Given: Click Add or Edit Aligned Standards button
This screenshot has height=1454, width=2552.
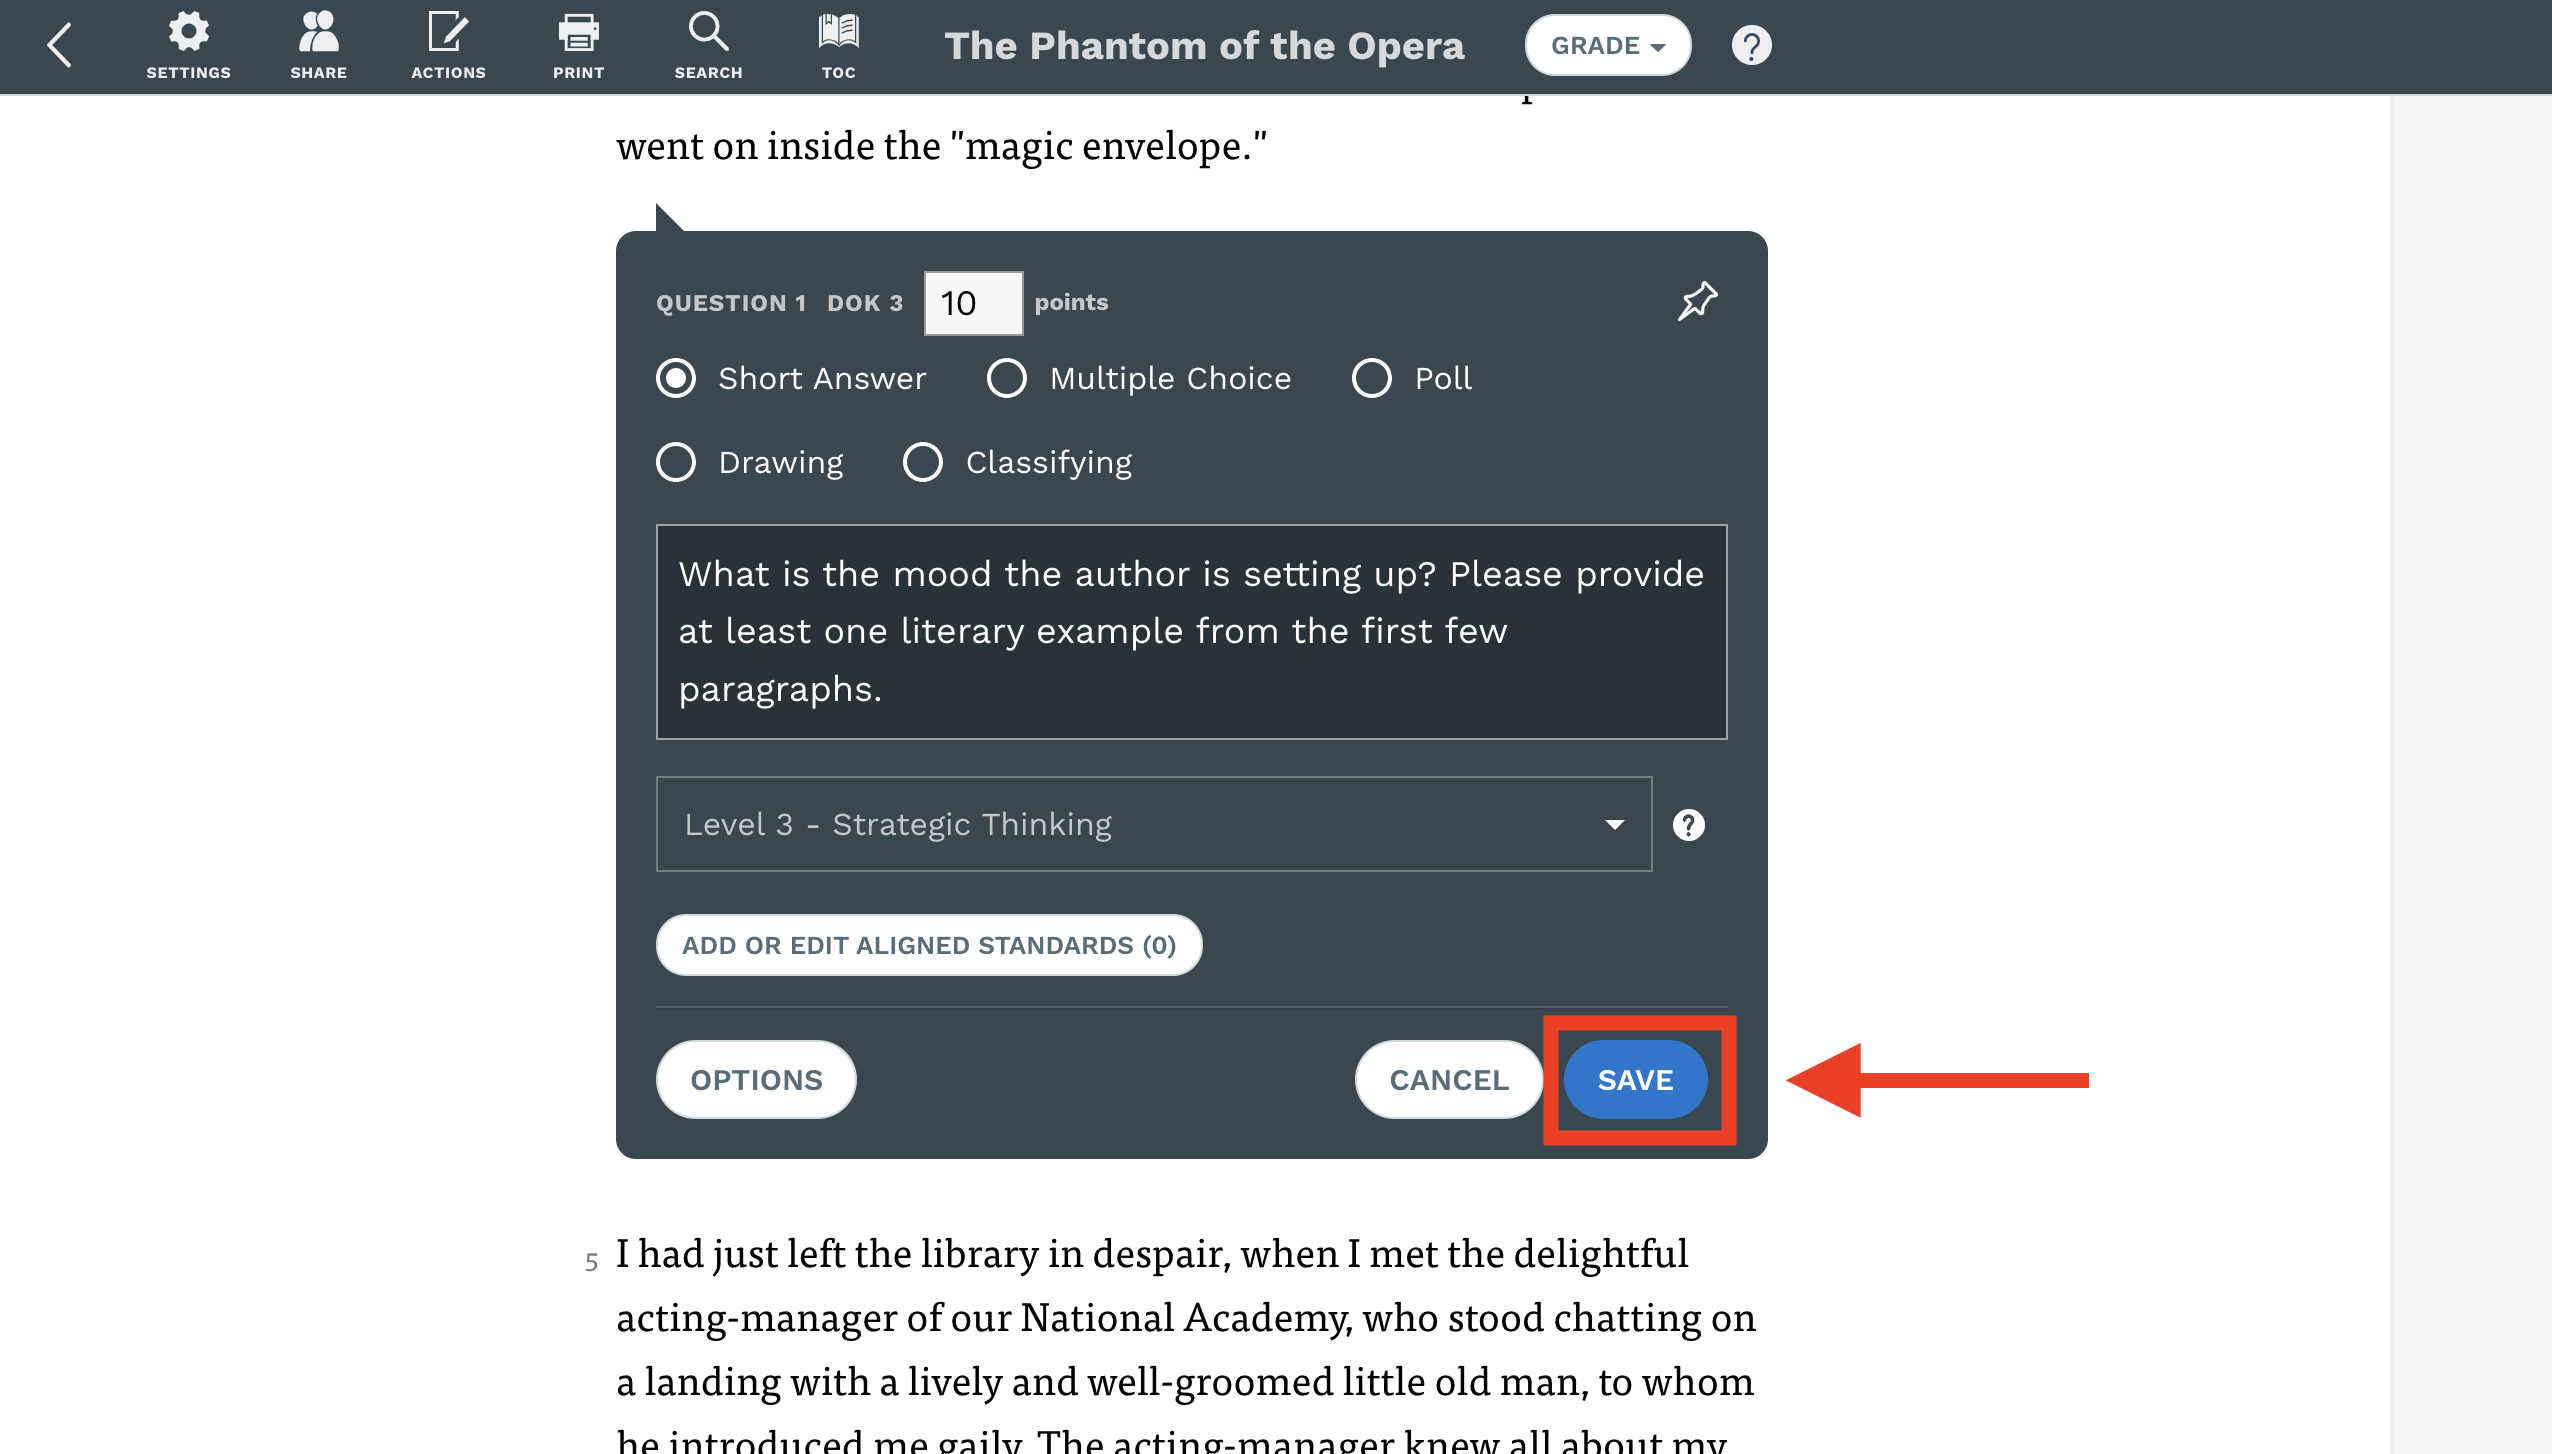Looking at the screenshot, I should (929, 945).
